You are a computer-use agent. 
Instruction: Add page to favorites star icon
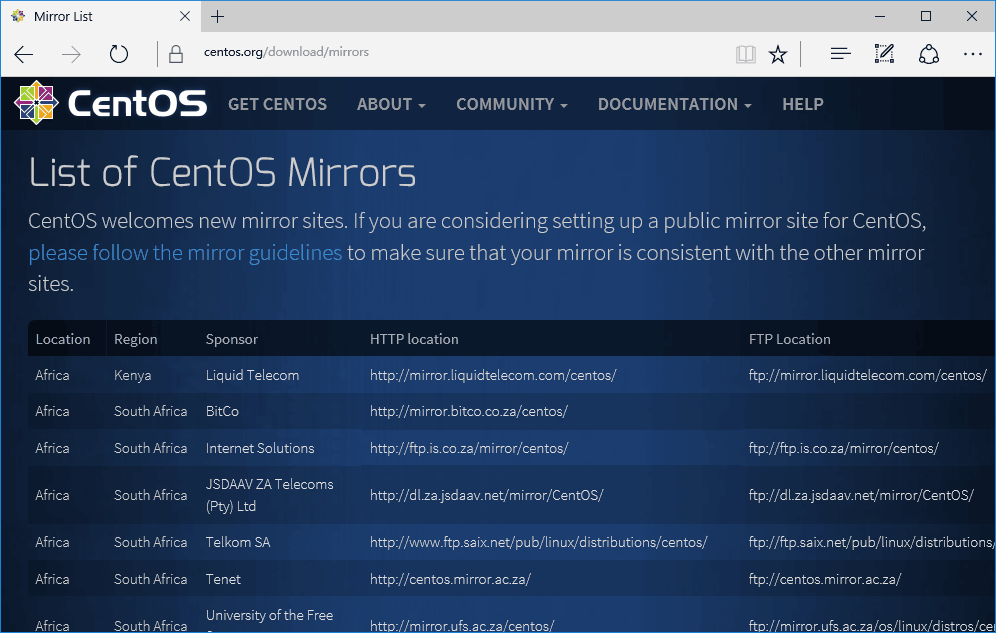pyautogui.click(x=778, y=54)
